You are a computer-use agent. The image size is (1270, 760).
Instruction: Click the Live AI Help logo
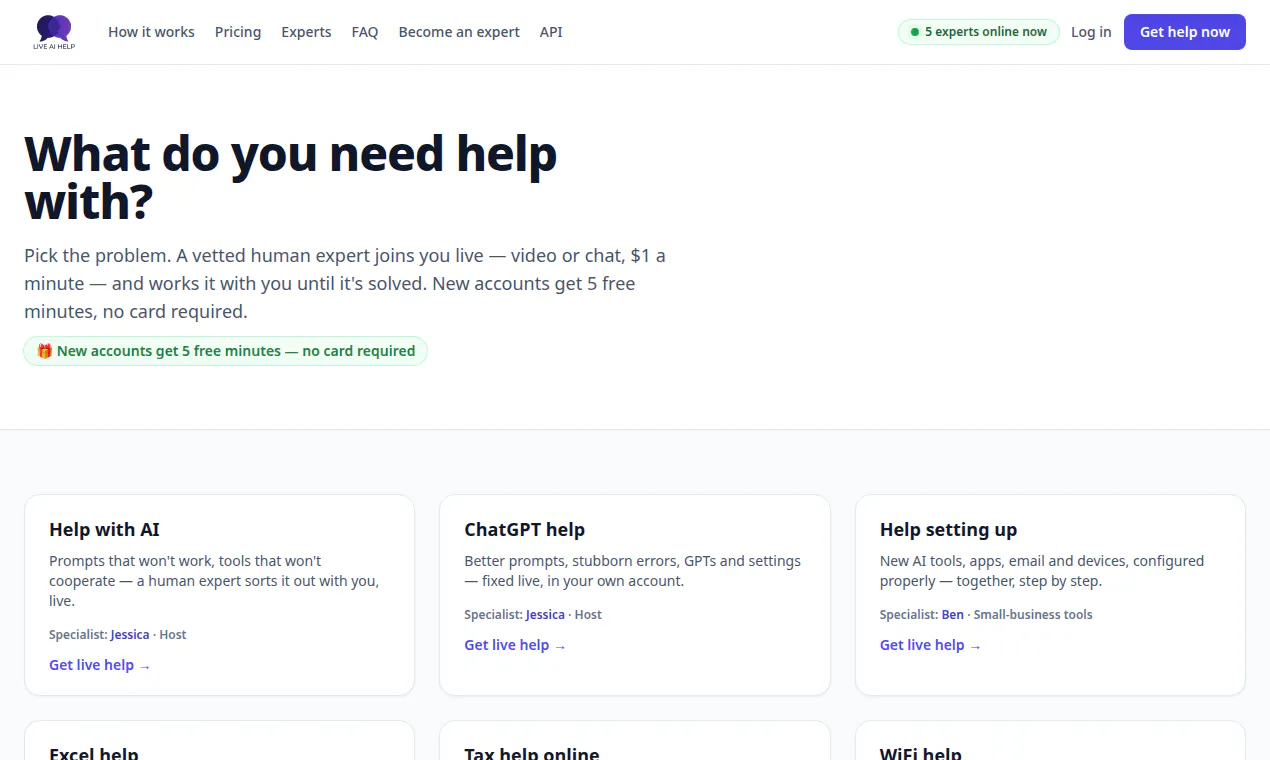[54, 32]
